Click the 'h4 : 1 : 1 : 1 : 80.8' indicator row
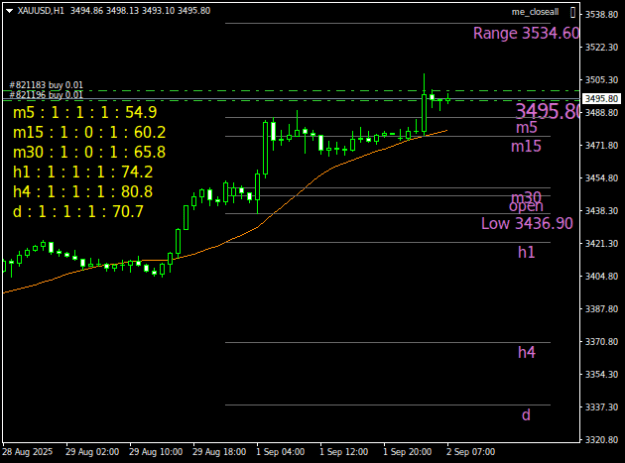 coord(83,192)
